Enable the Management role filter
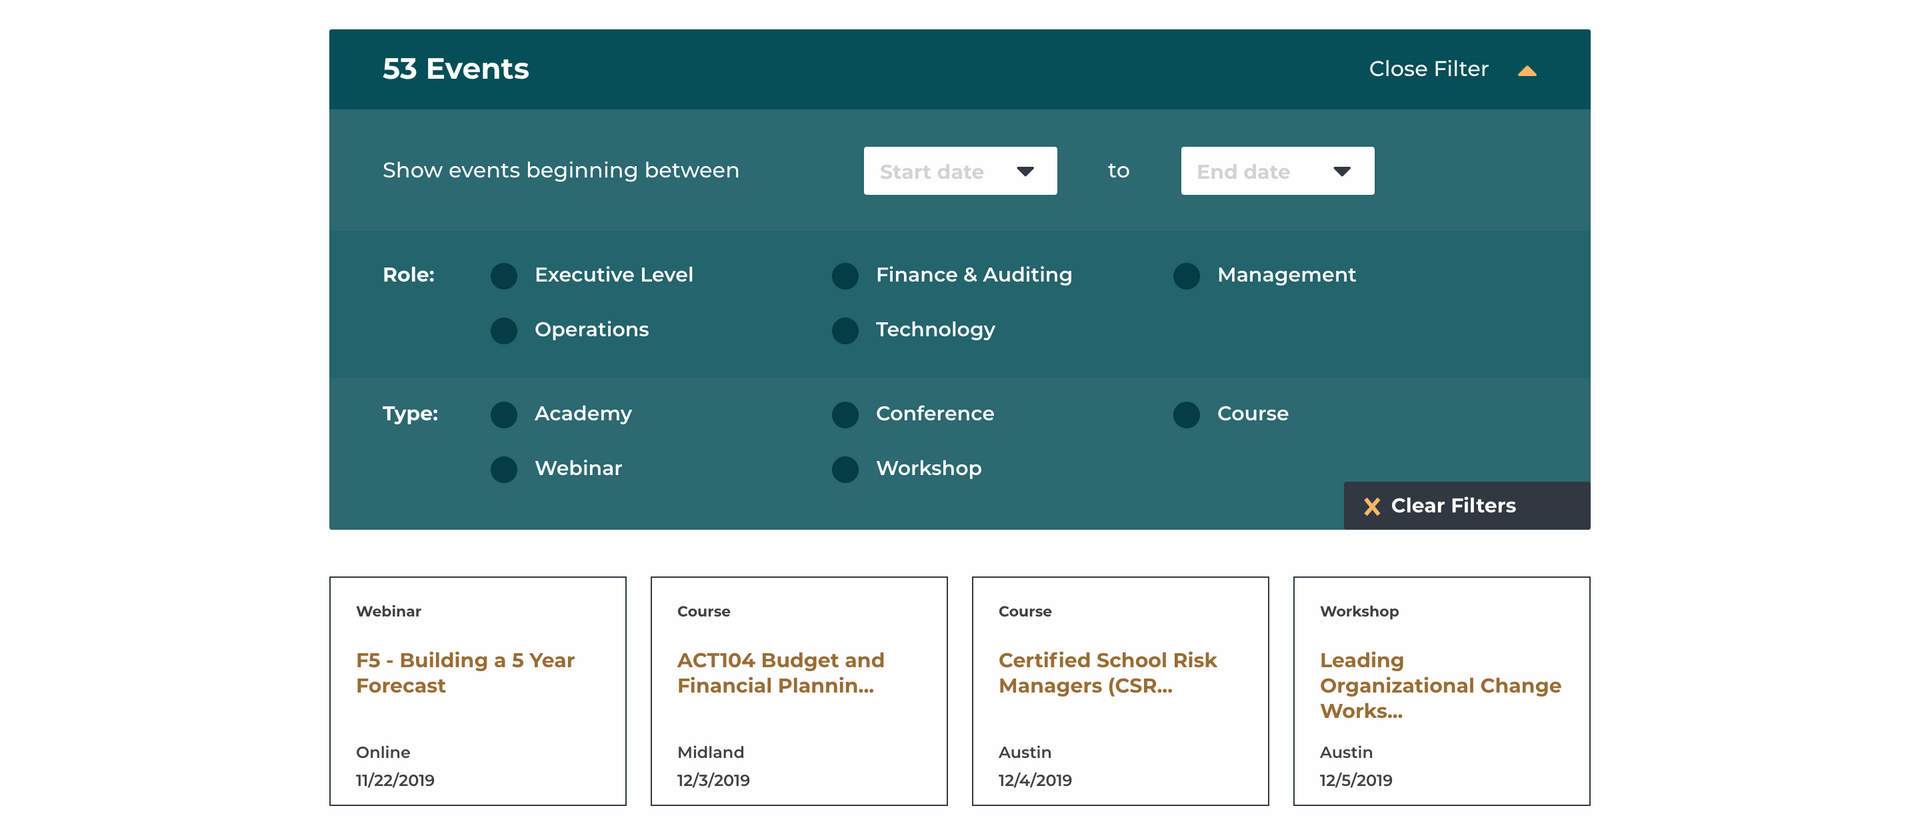Screen dimensions: 1920x826 tap(1186, 276)
